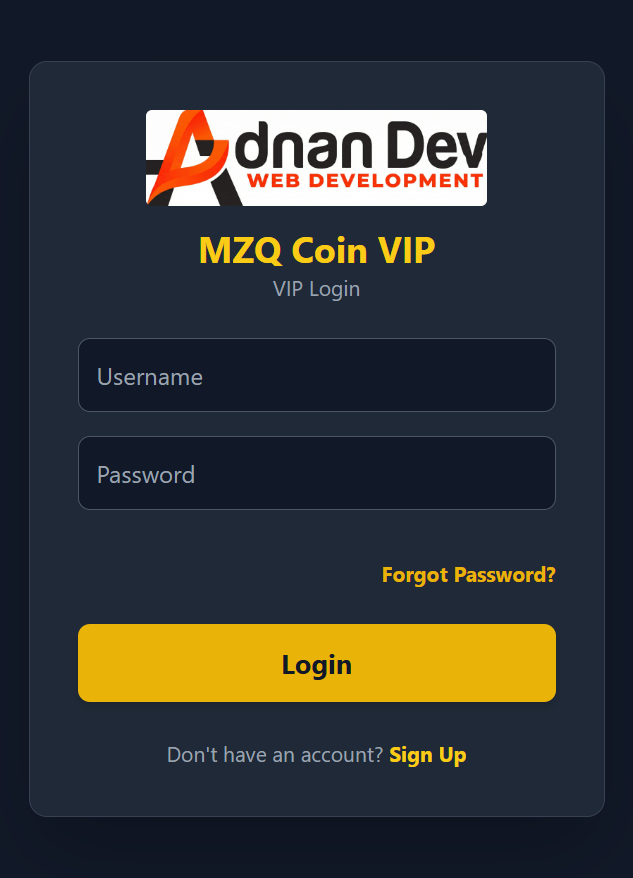
Task: Open the Forgot Password? link
Action: click(469, 575)
